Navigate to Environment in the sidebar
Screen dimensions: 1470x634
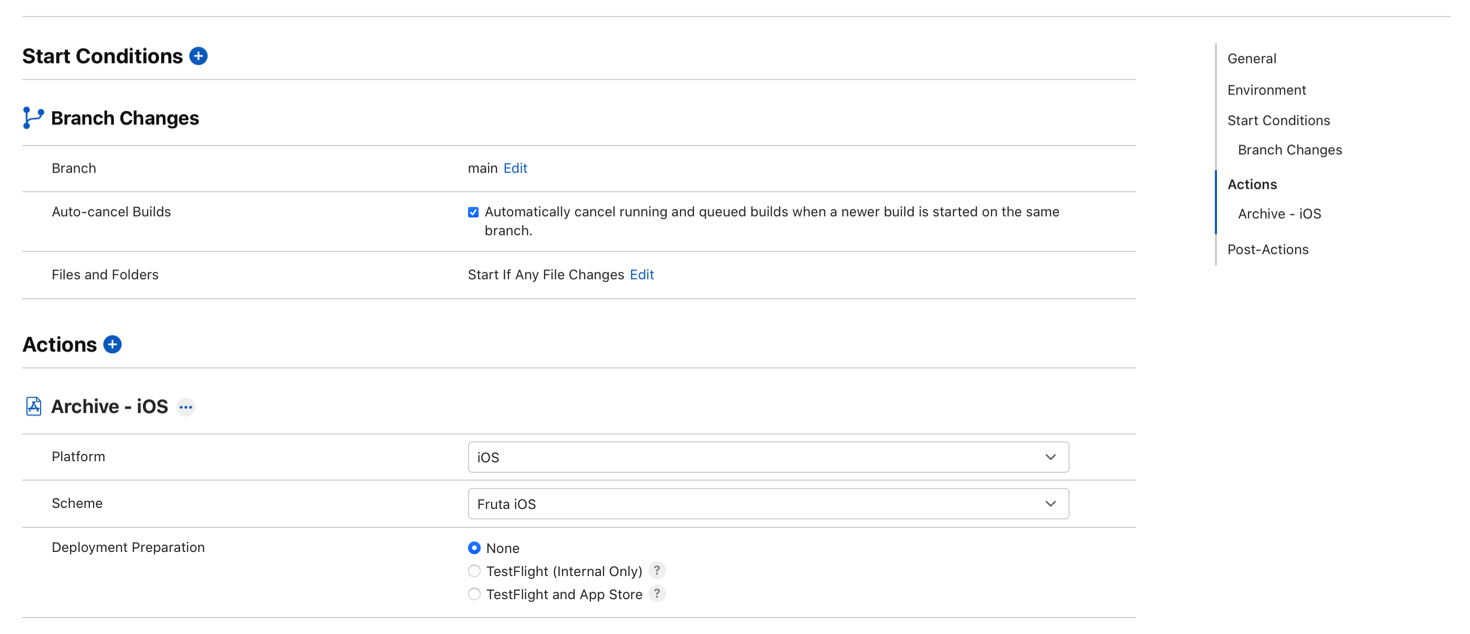pos(1266,89)
